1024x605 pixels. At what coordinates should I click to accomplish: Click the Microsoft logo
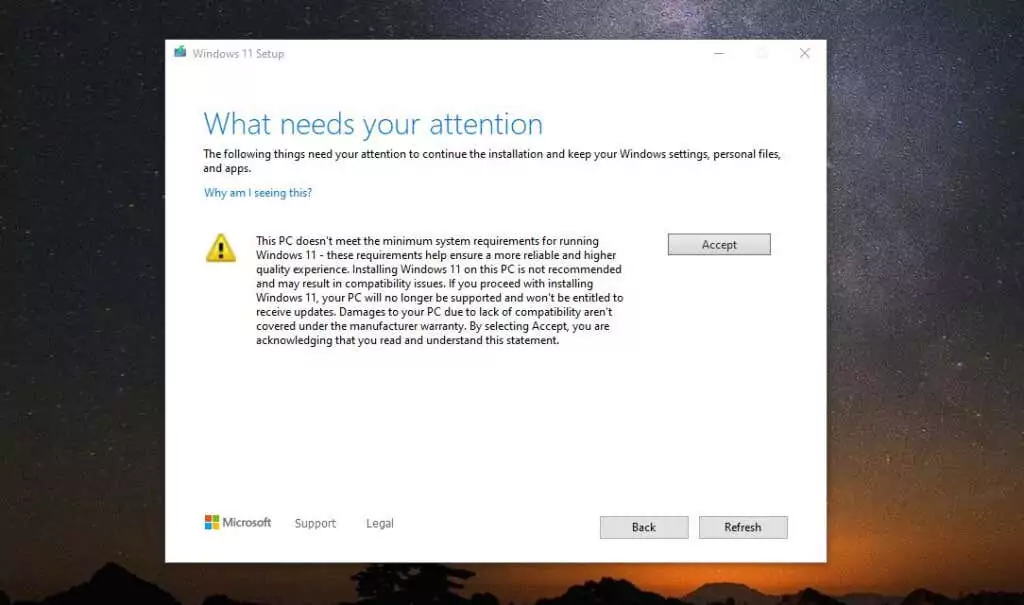tap(238, 522)
